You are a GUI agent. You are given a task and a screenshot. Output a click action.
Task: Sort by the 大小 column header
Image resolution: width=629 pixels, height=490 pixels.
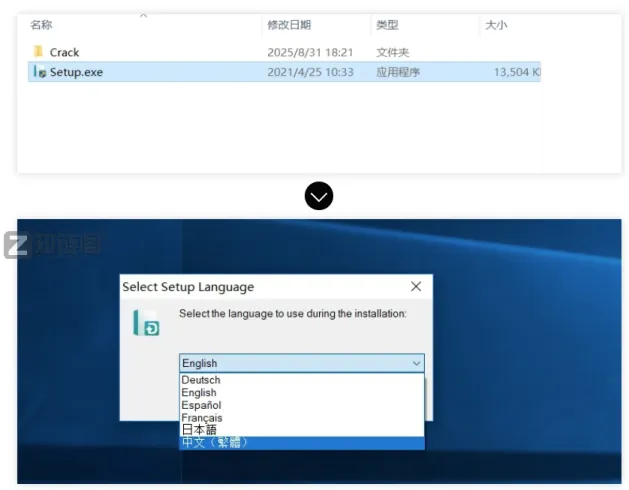click(x=496, y=25)
